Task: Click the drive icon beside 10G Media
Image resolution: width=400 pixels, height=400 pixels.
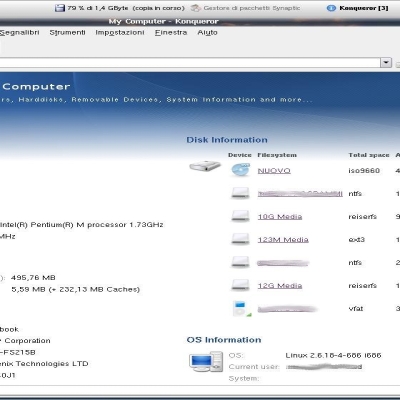Action: point(240,216)
